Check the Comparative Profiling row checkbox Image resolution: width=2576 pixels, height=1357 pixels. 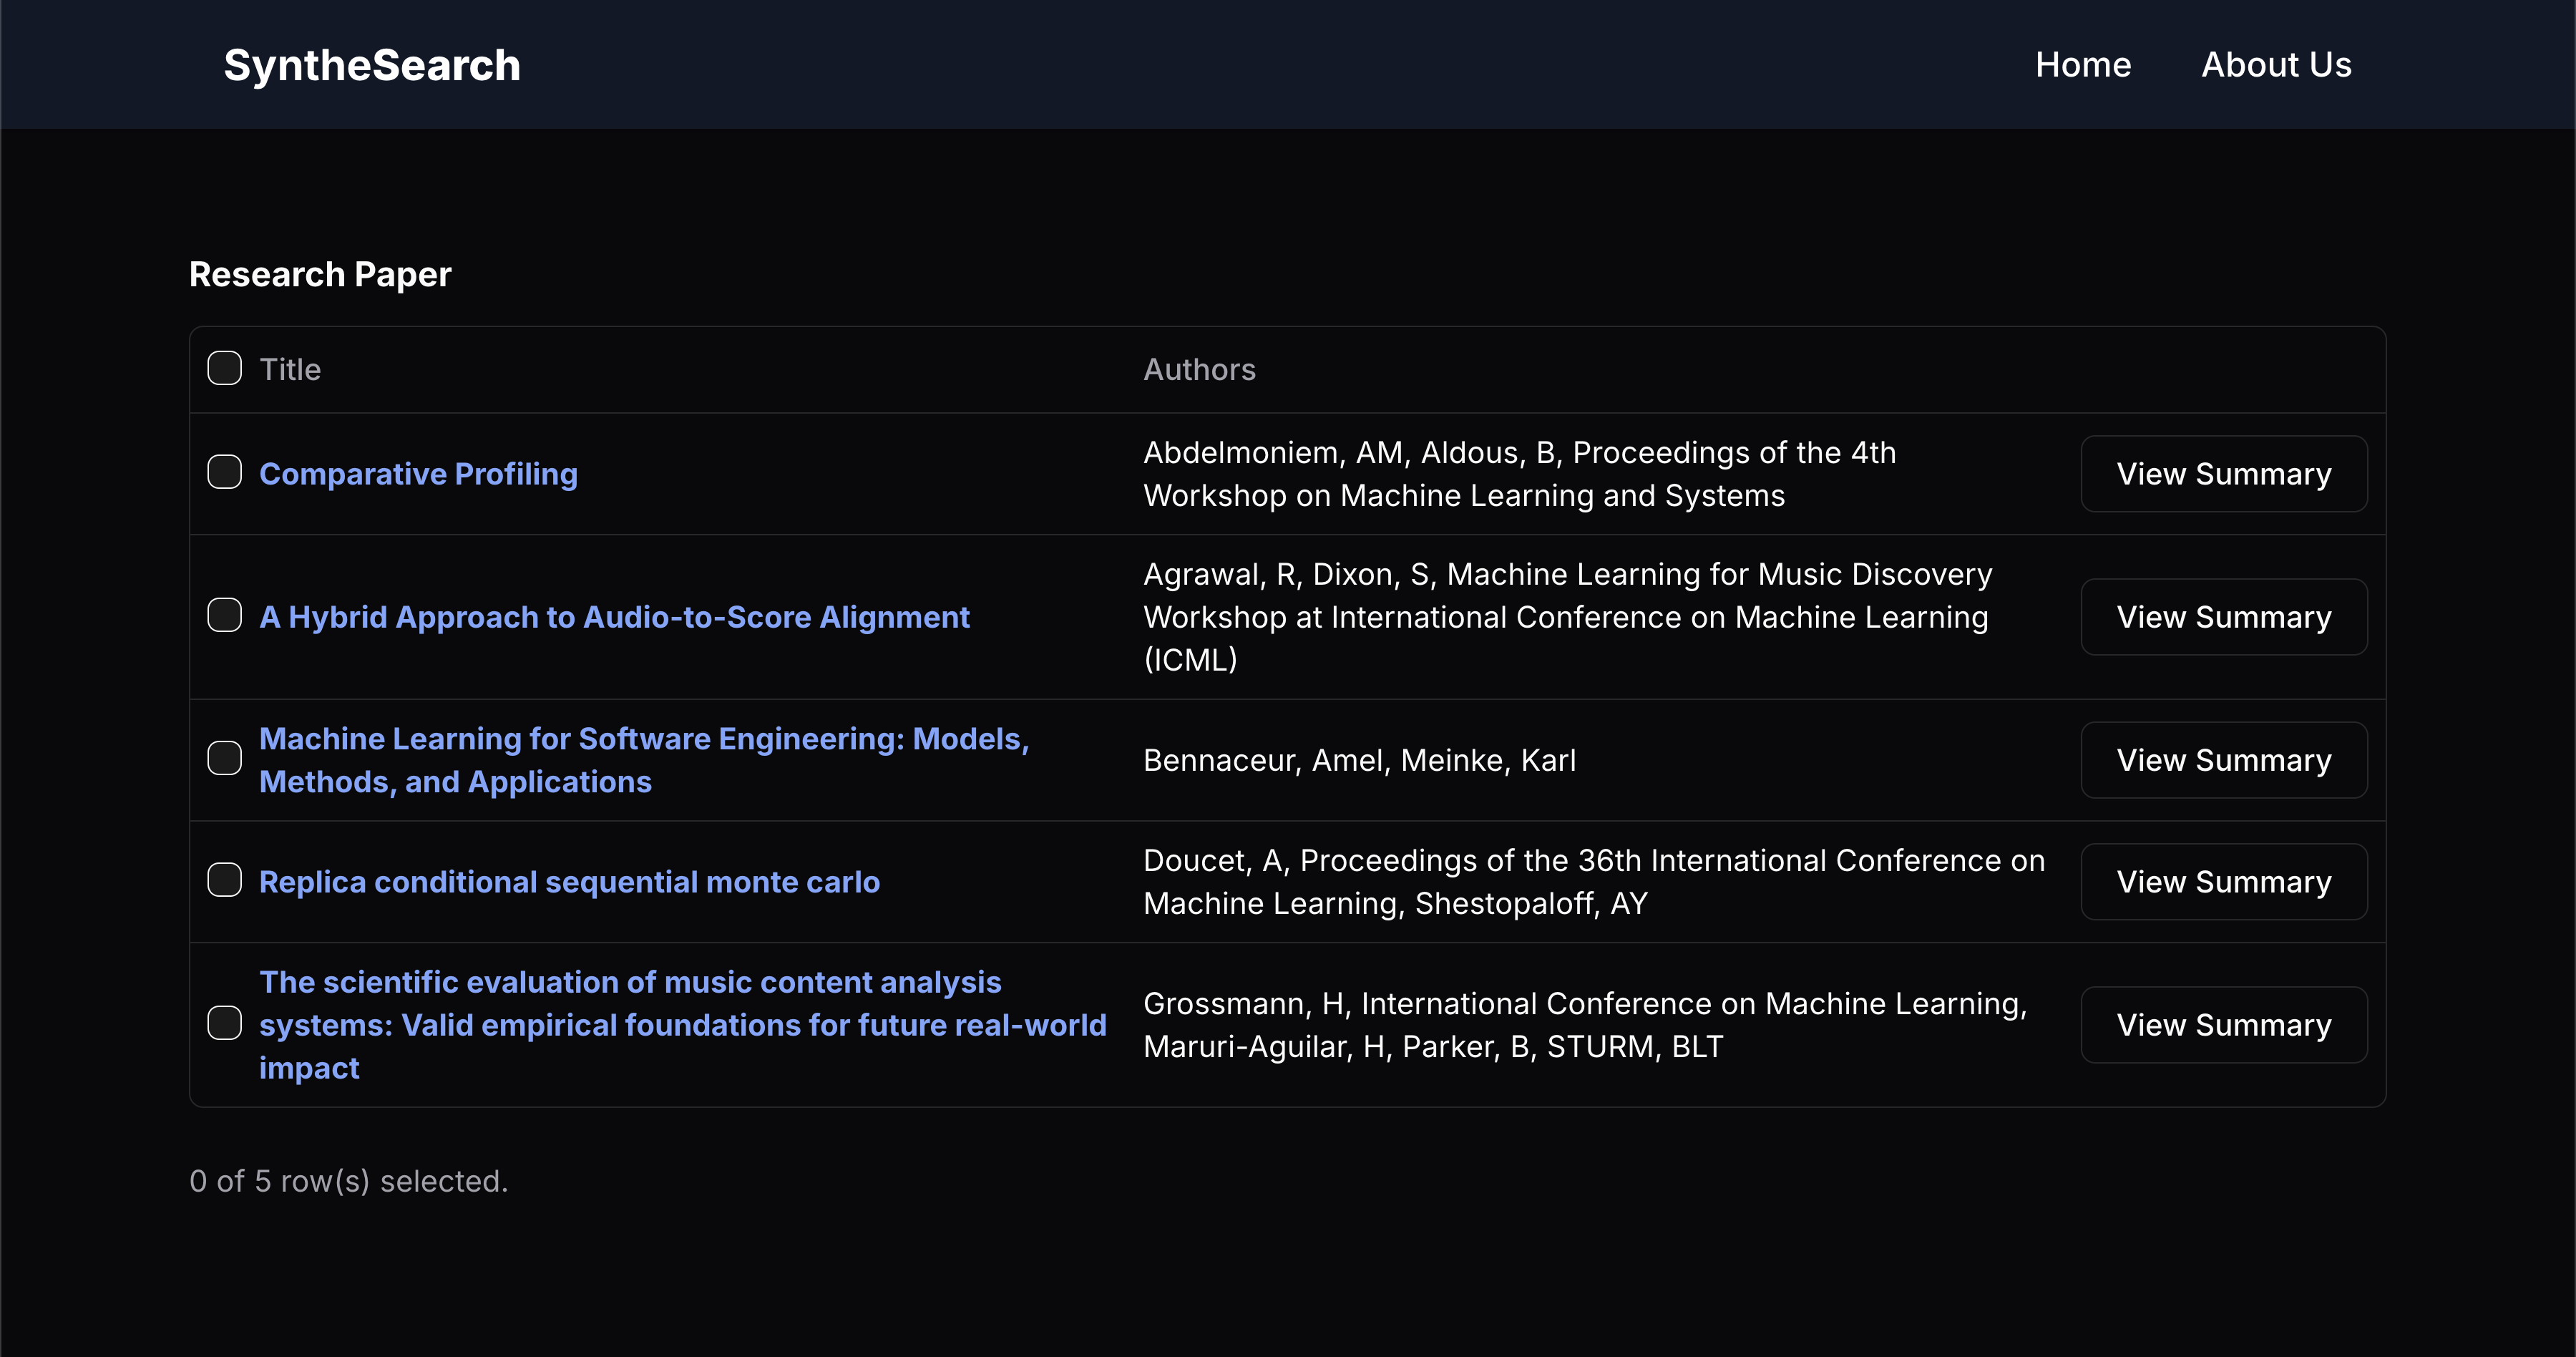coord(224,472)
